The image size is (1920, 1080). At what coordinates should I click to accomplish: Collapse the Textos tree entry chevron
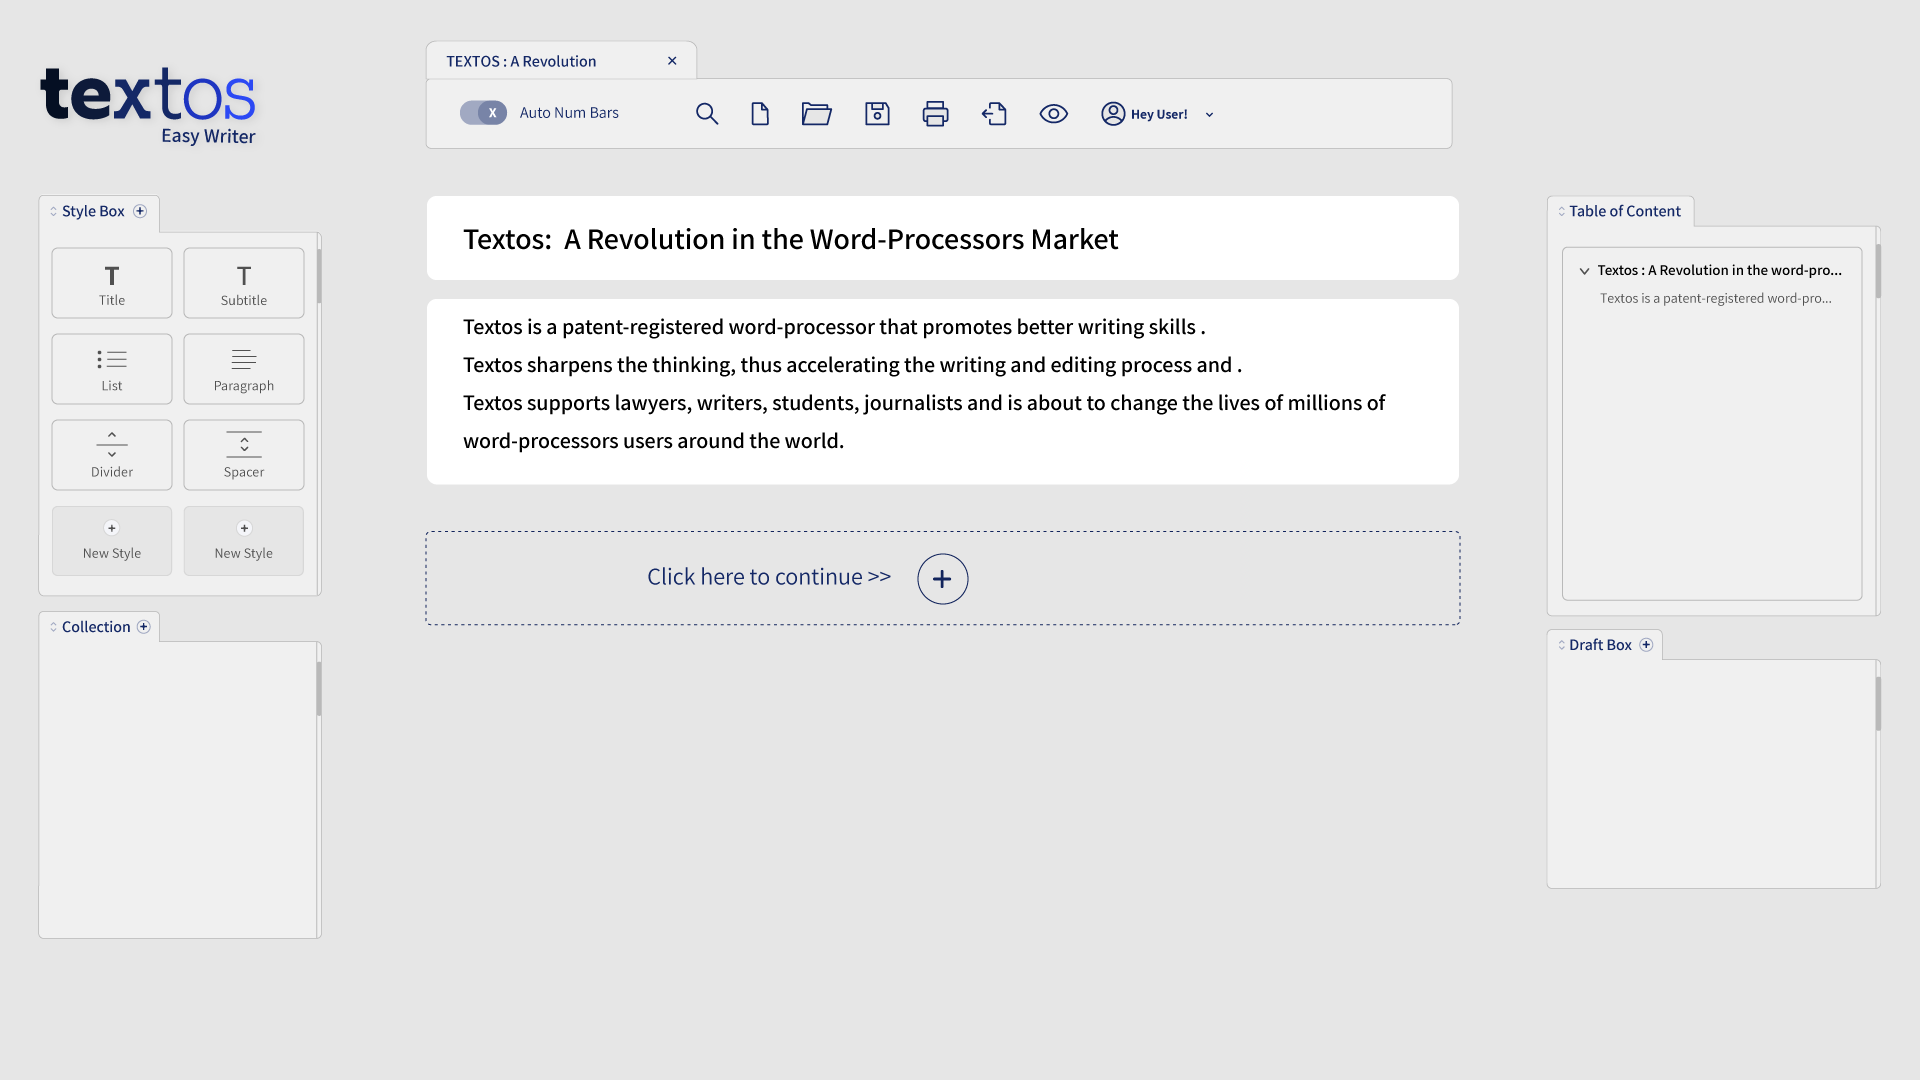(x=1584, y=271)
